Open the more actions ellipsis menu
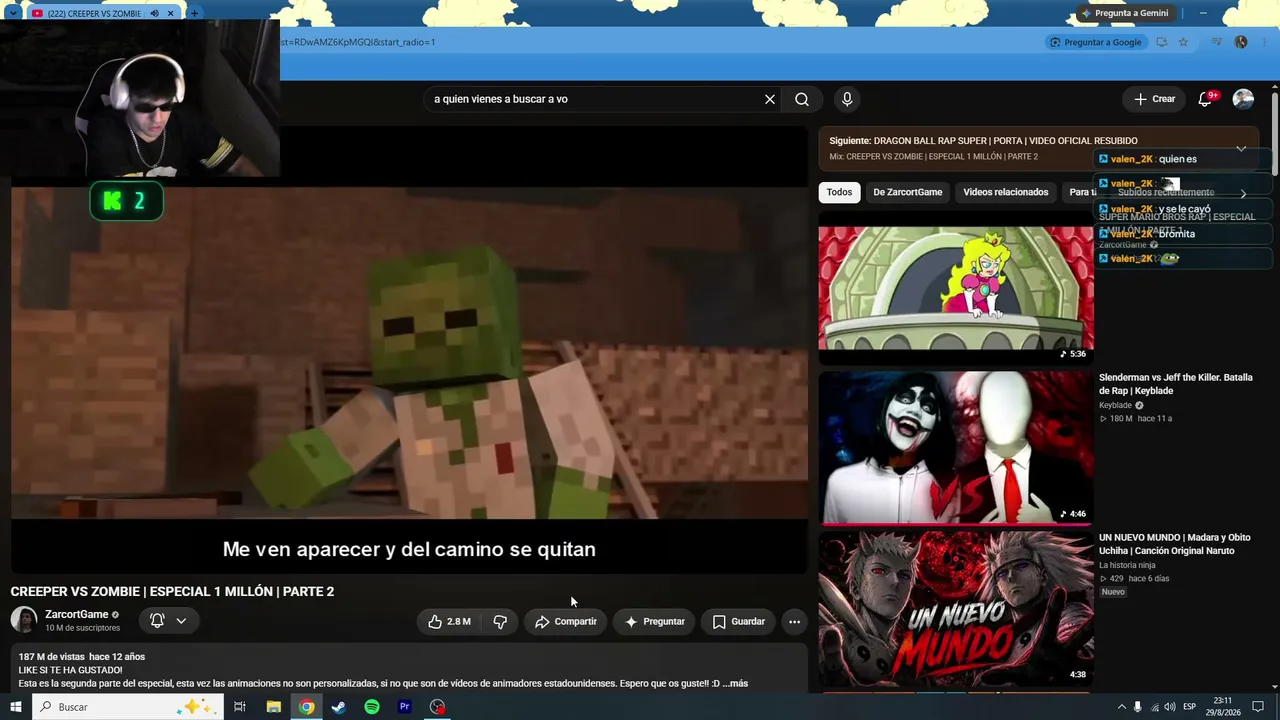 tap(794, 621)
